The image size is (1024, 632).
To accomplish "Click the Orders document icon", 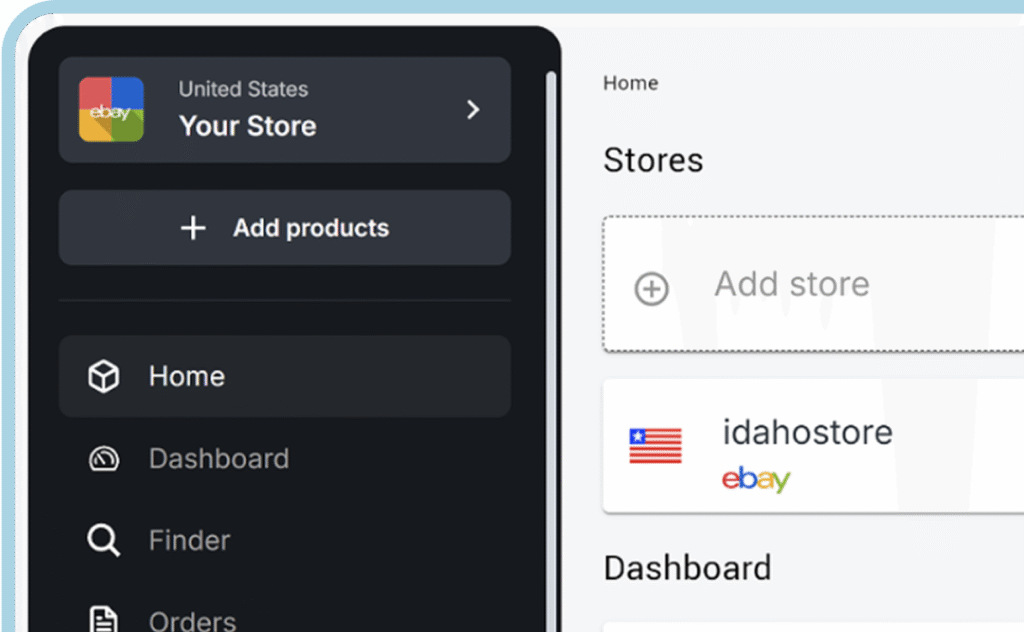I will point(103,620).
